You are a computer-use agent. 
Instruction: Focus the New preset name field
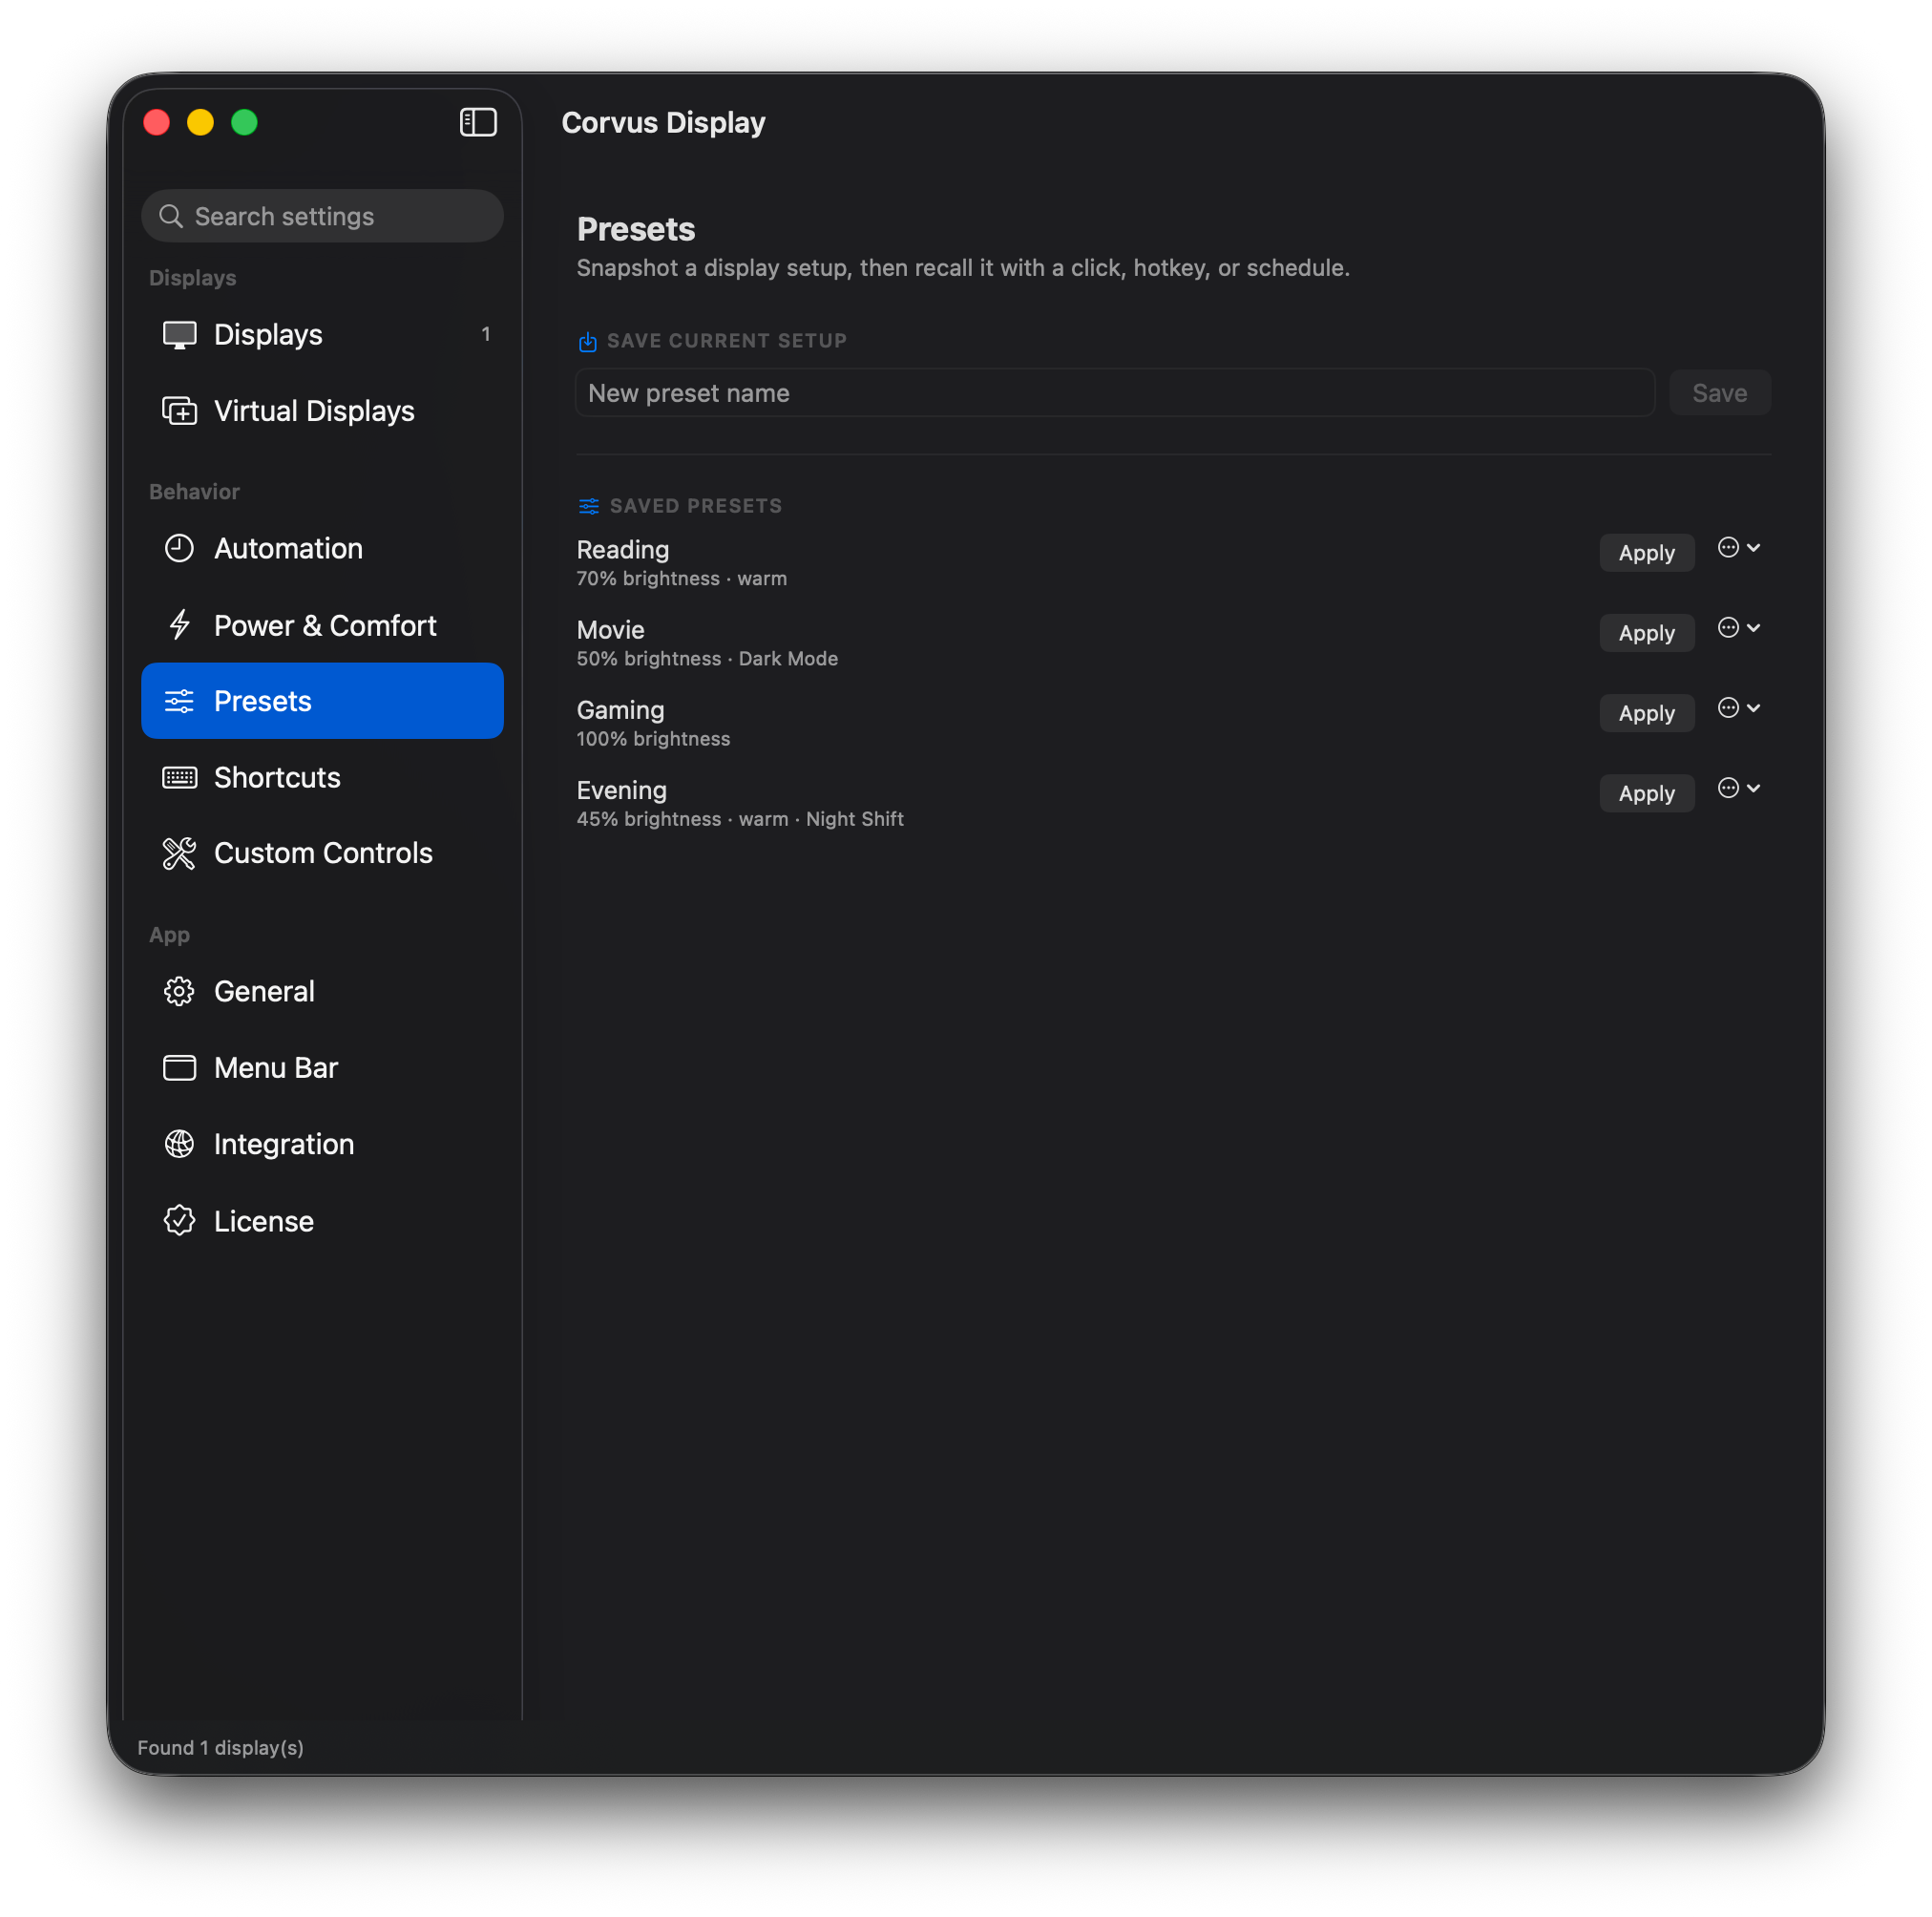pos(1115,393)
